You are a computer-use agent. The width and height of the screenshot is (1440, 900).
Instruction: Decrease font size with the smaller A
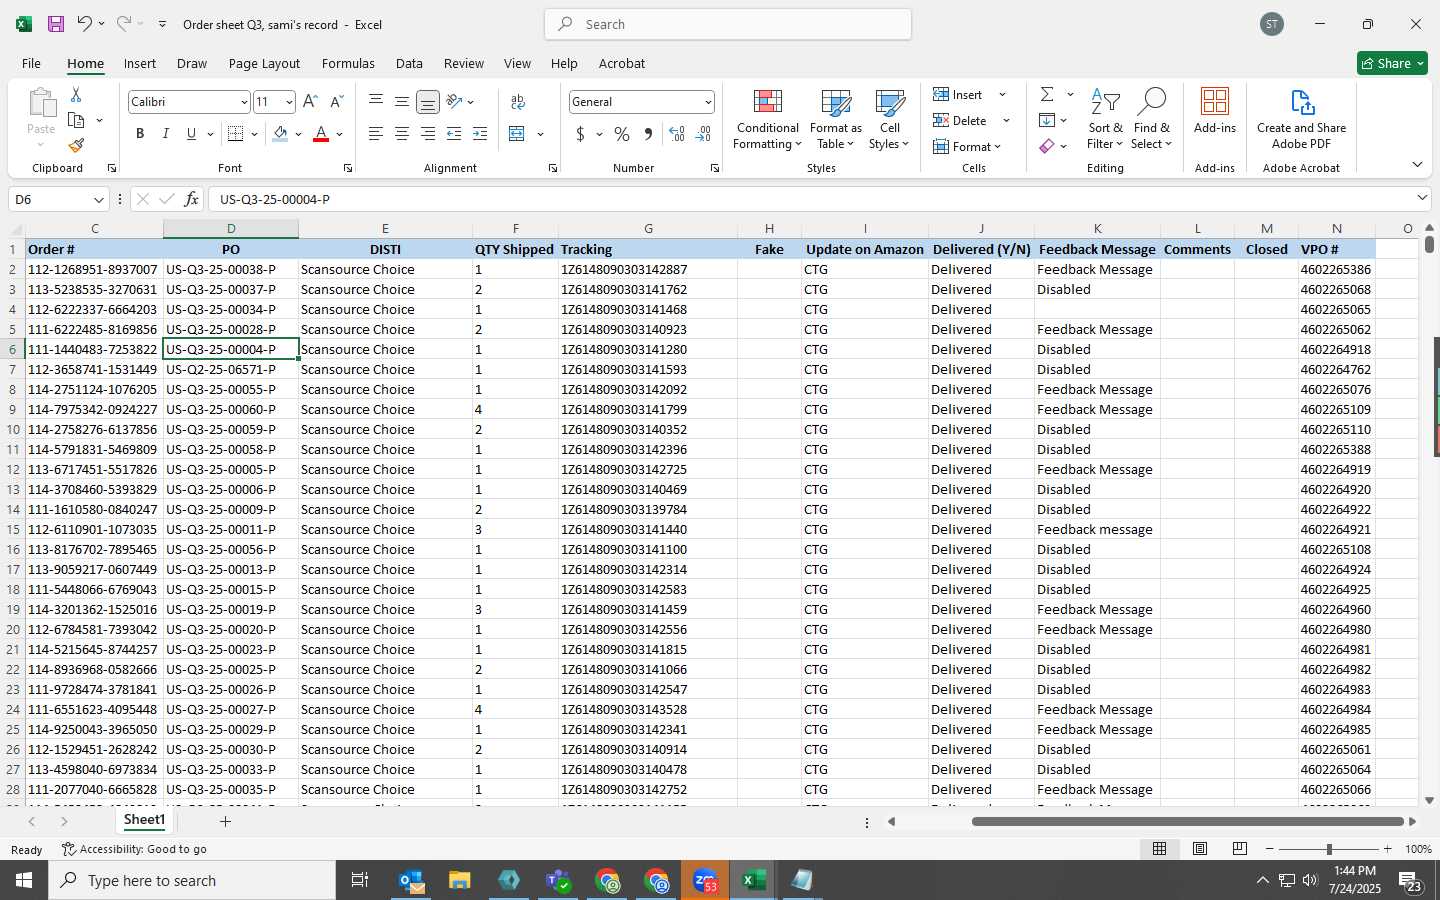336,102
